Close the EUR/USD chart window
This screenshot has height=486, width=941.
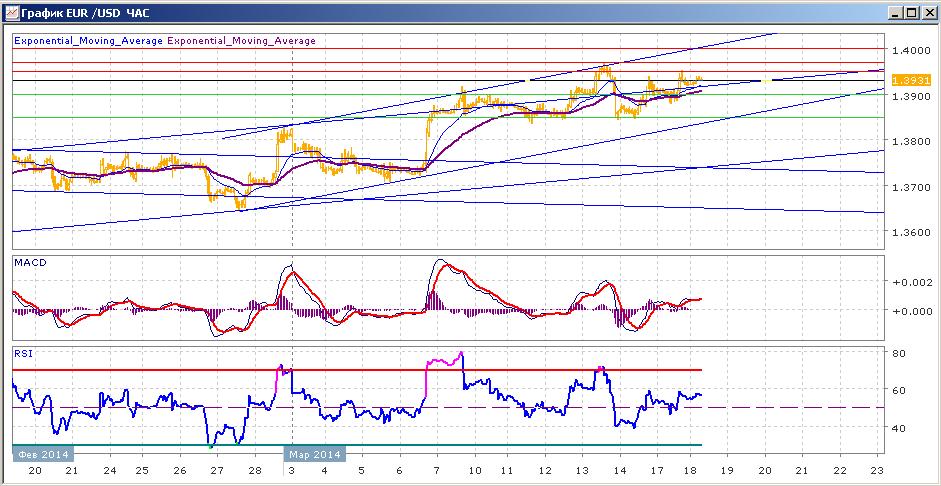point(928,13)
